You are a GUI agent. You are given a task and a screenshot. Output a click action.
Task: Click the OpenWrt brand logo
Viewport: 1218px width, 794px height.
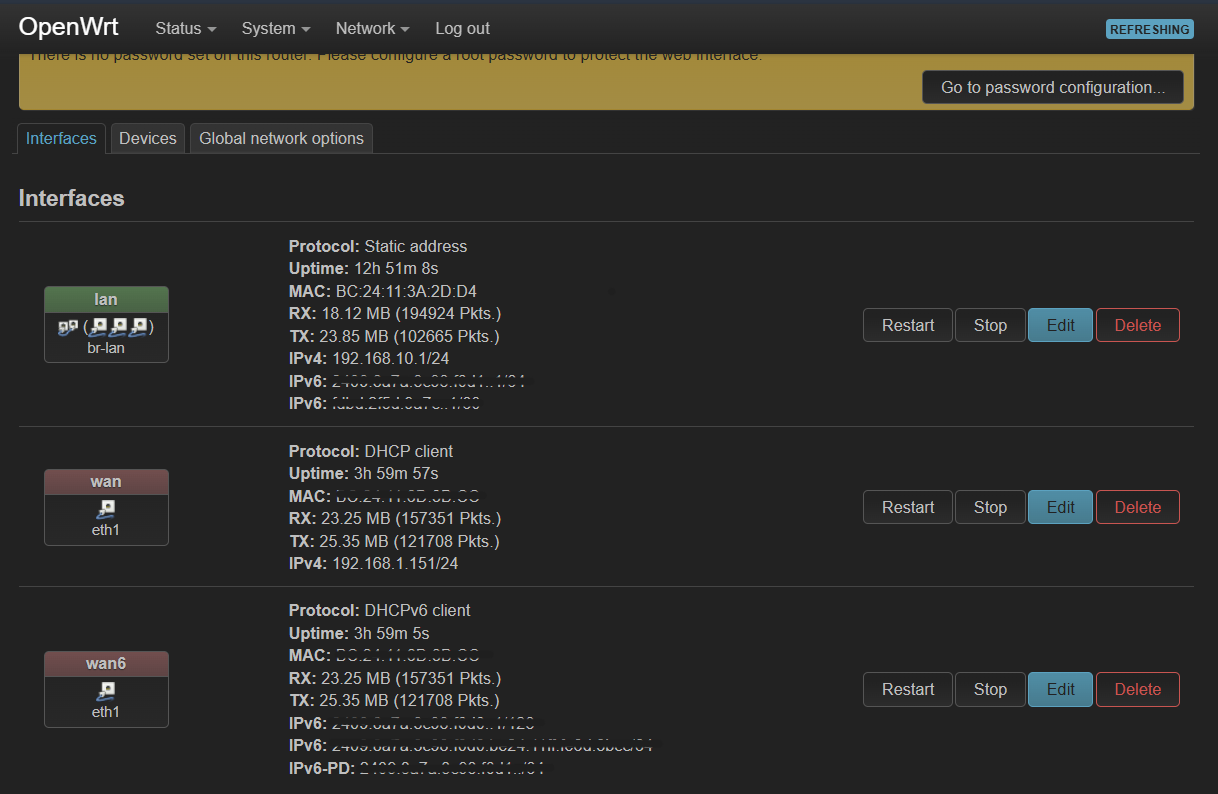[68, 28]
